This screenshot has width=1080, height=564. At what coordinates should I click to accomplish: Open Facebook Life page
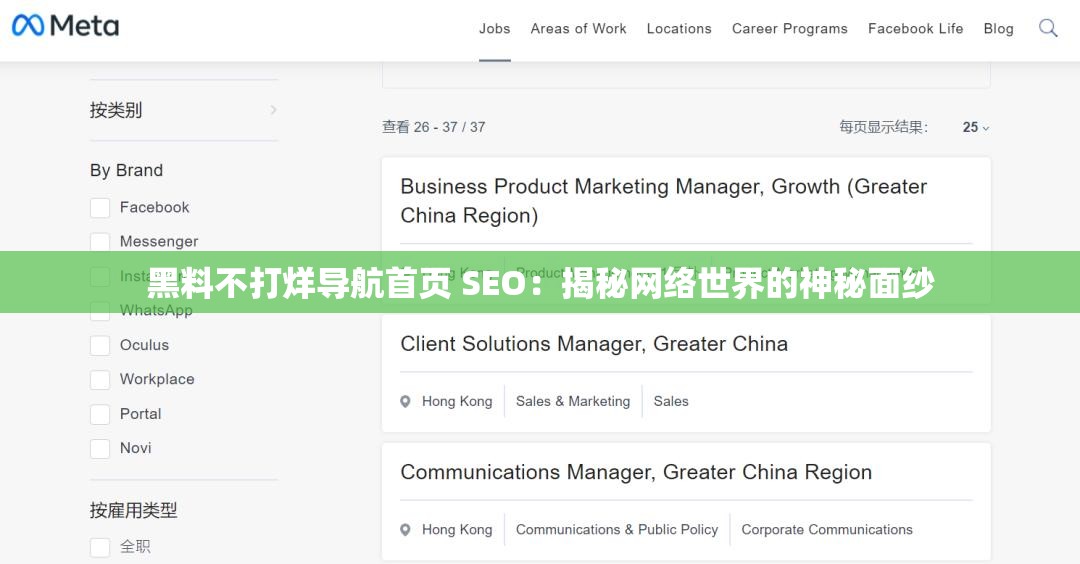click(915, 29)
